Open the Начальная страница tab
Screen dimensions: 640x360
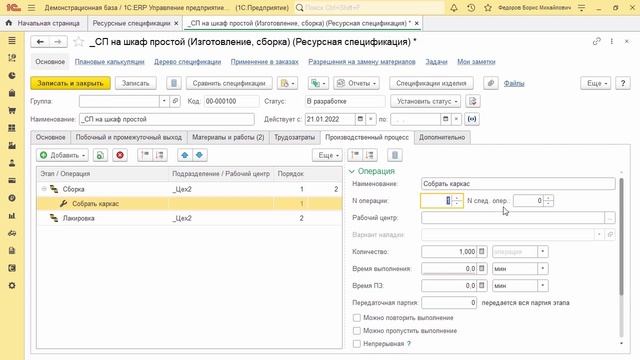(48, 23)
